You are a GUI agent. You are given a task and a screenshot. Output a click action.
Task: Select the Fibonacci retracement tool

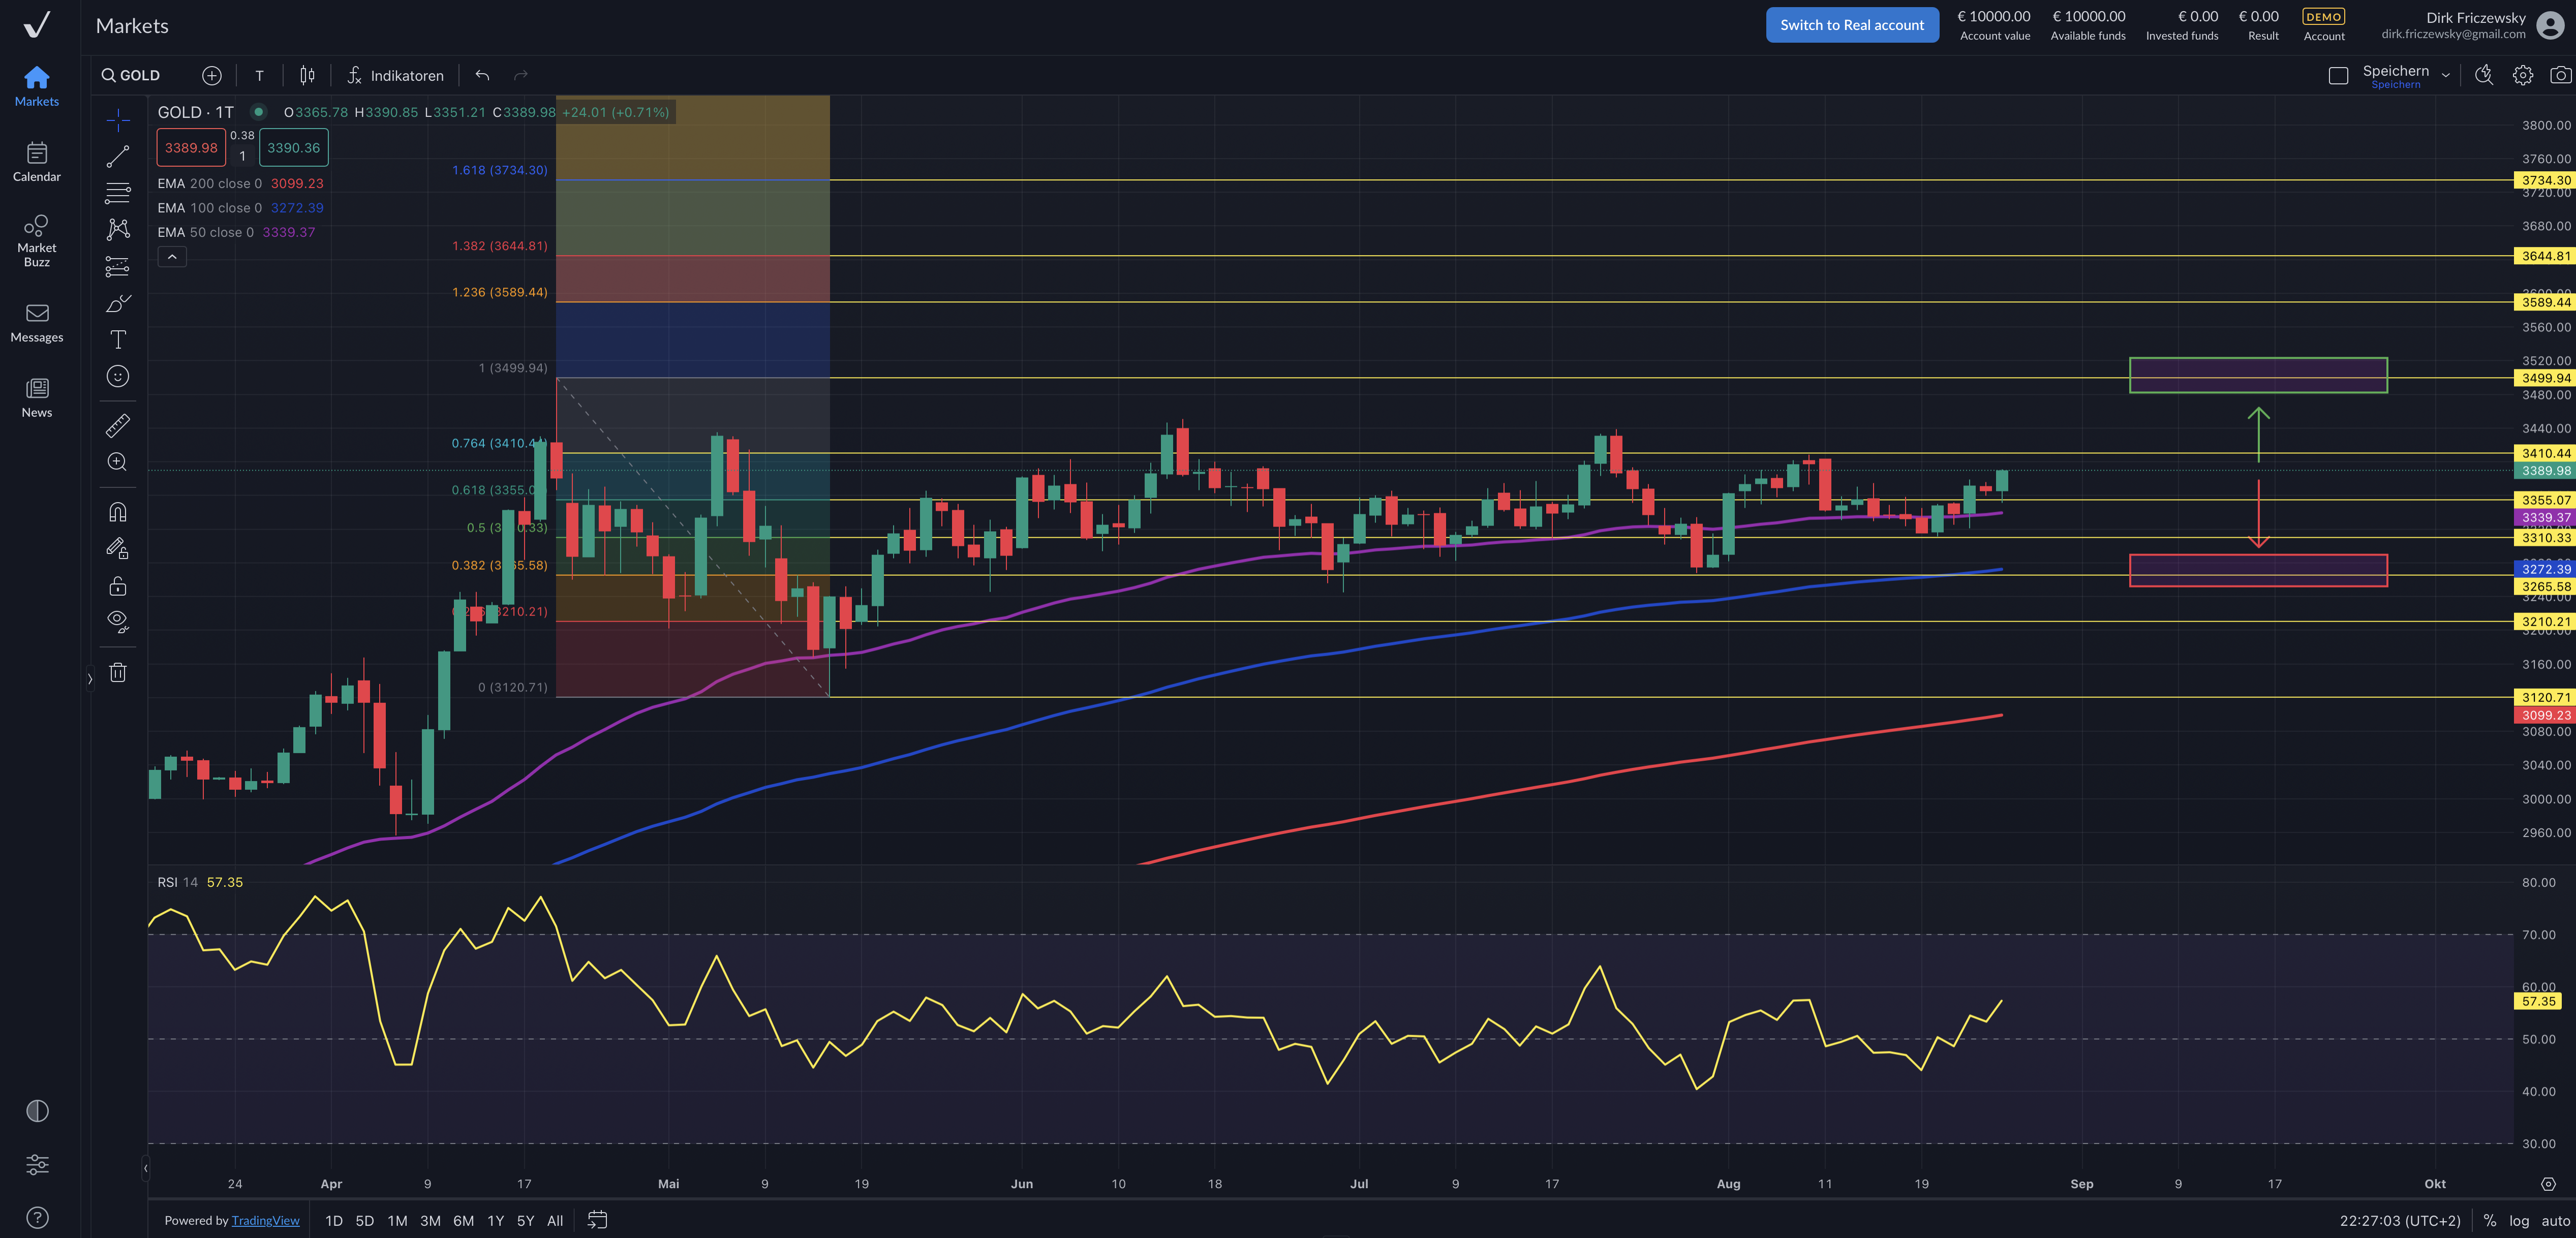coord(118,193)
